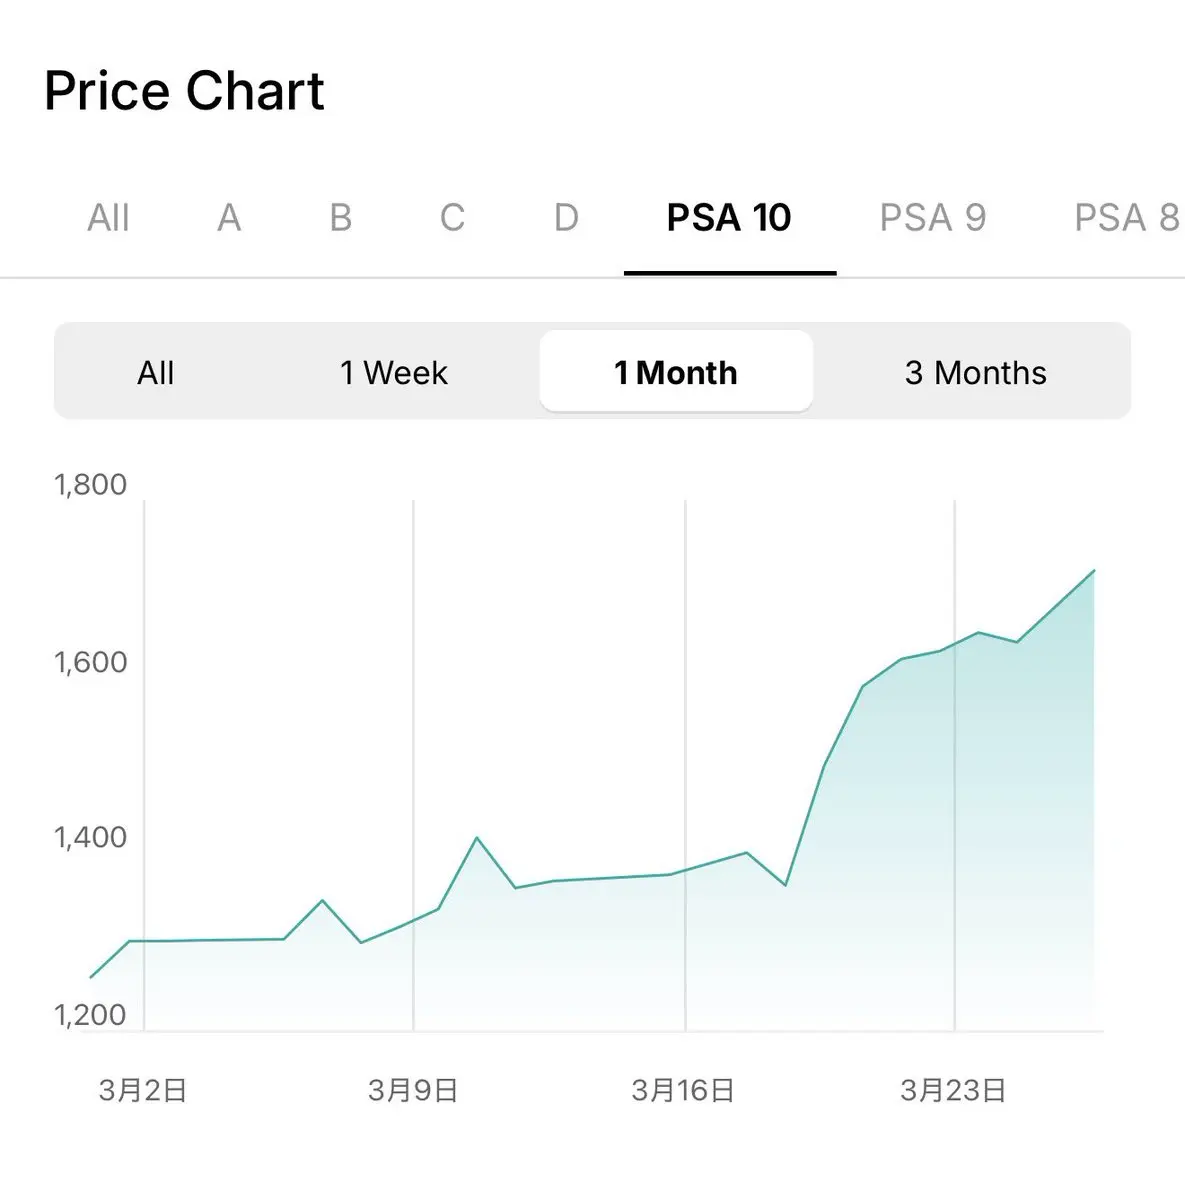Click the 1,400 price axis label
The height and width of the screenshot is (1200, 1185).
point(90,837)
